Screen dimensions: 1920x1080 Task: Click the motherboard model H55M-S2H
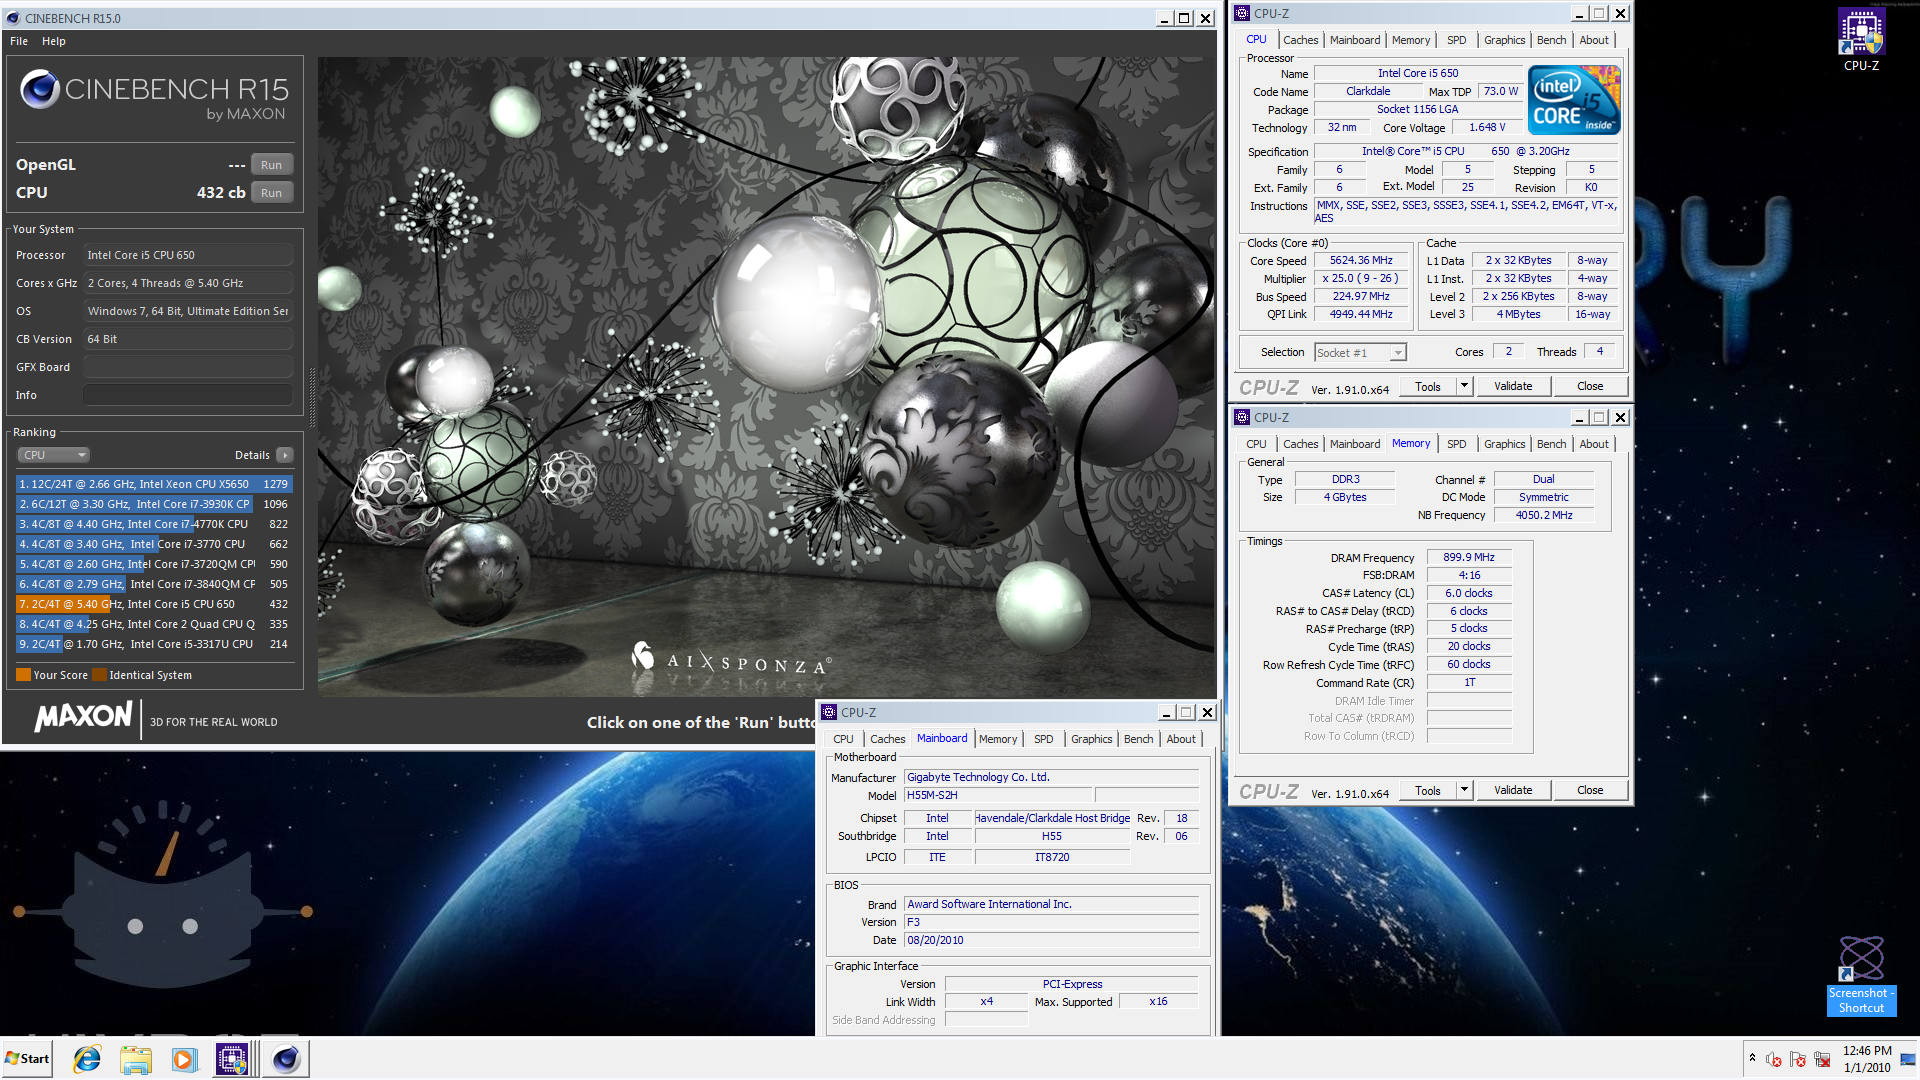(x=996, y=795)
